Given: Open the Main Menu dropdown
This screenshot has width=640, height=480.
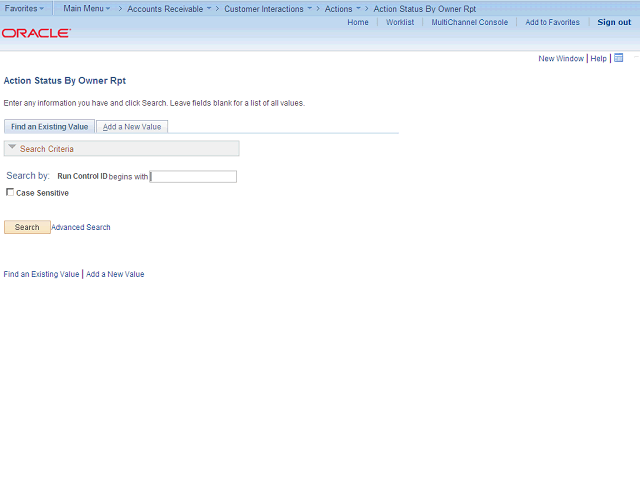Looking at the screenshot, I should [x=87, y=8].
